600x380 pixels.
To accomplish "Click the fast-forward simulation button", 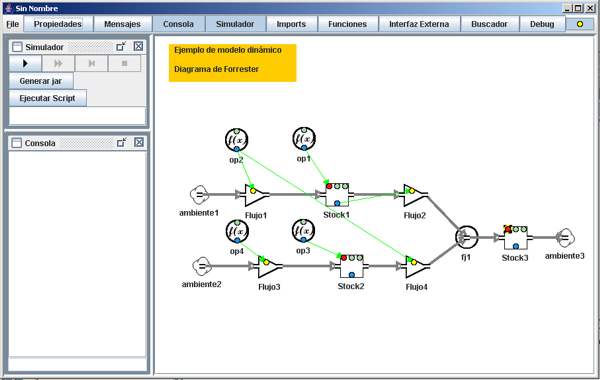I will coord(58,63).
